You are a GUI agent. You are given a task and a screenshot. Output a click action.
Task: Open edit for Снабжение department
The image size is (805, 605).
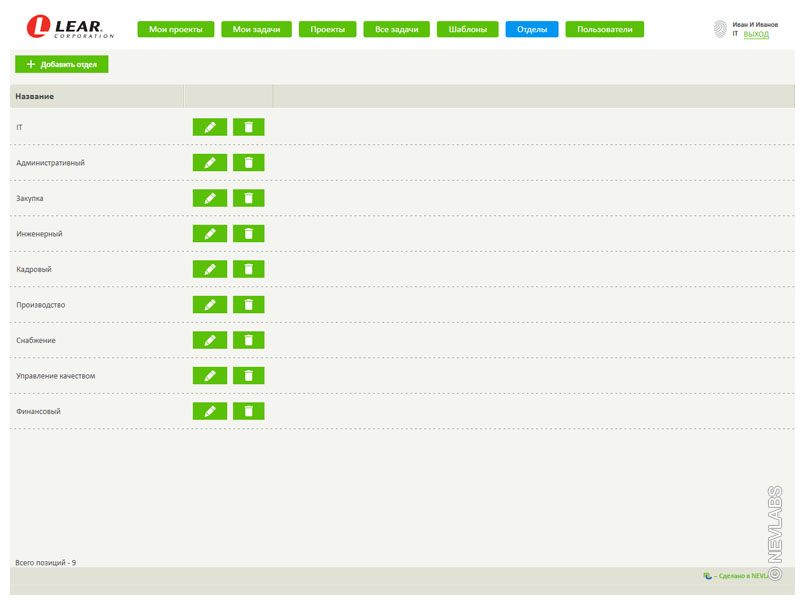tap(209, 340)
